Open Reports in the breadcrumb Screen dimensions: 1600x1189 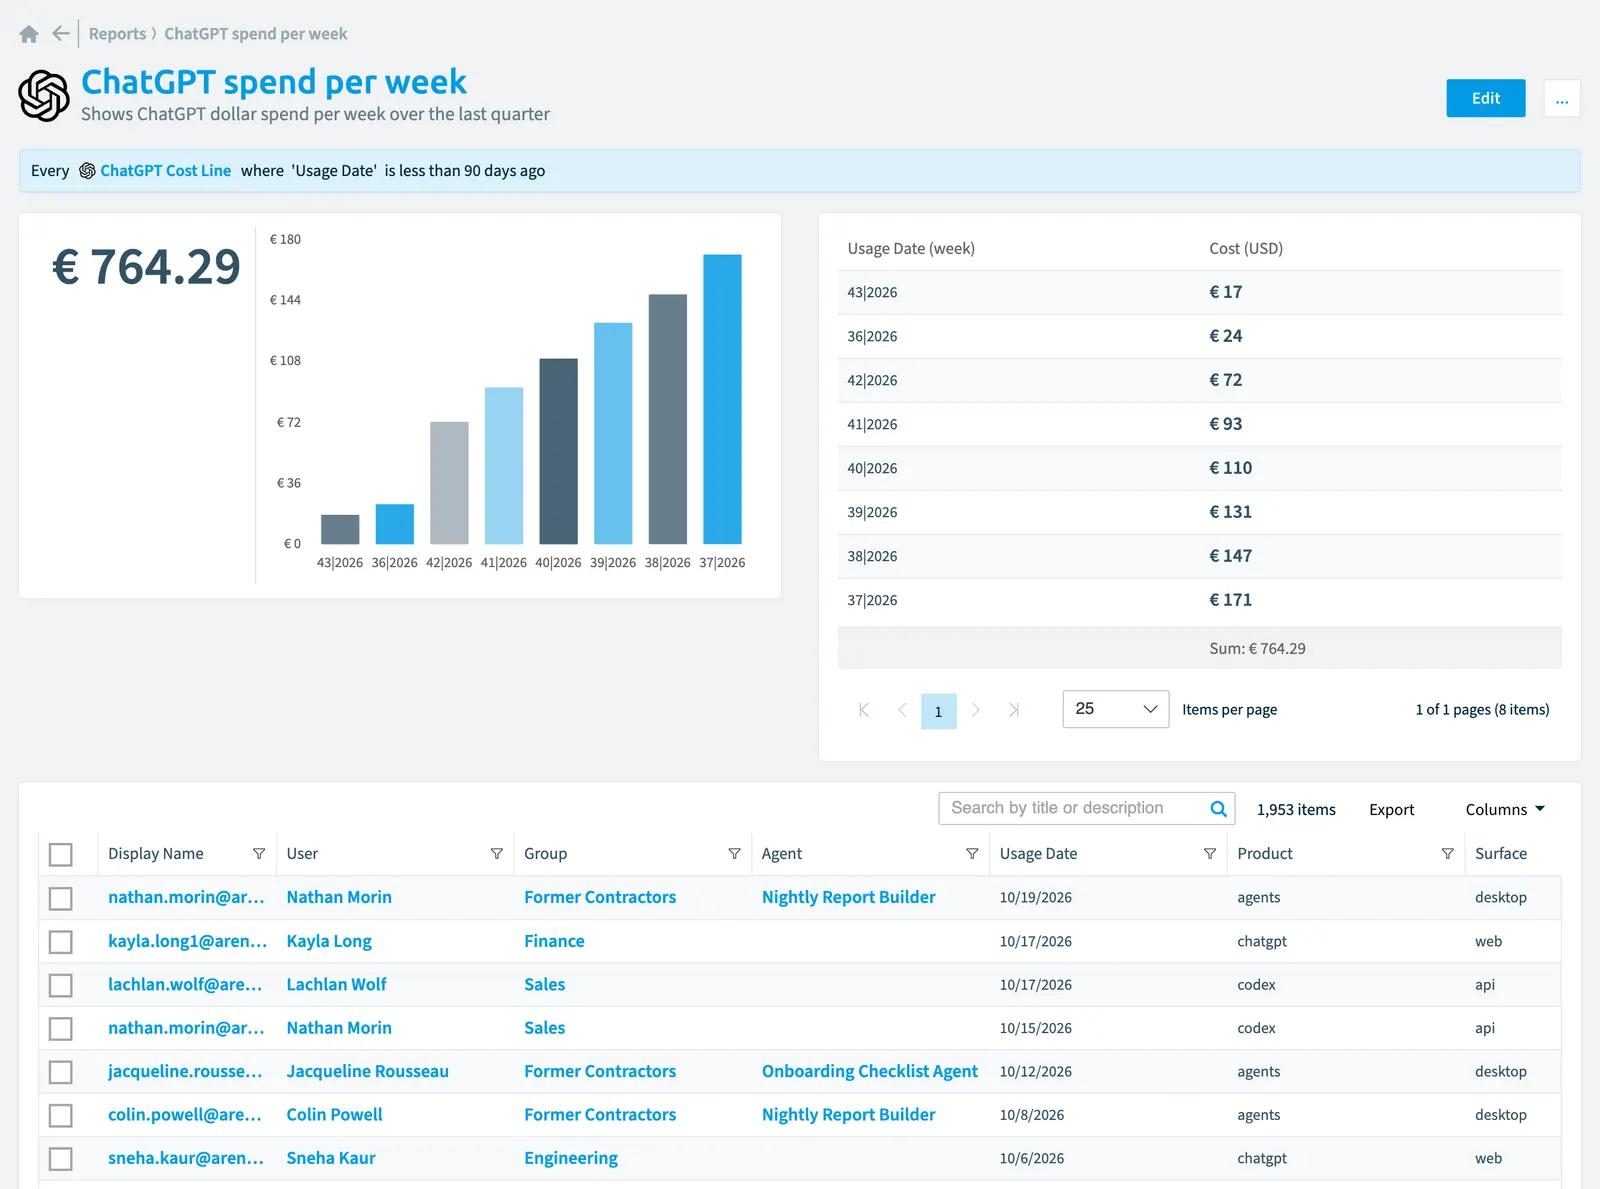coord(117,34)
